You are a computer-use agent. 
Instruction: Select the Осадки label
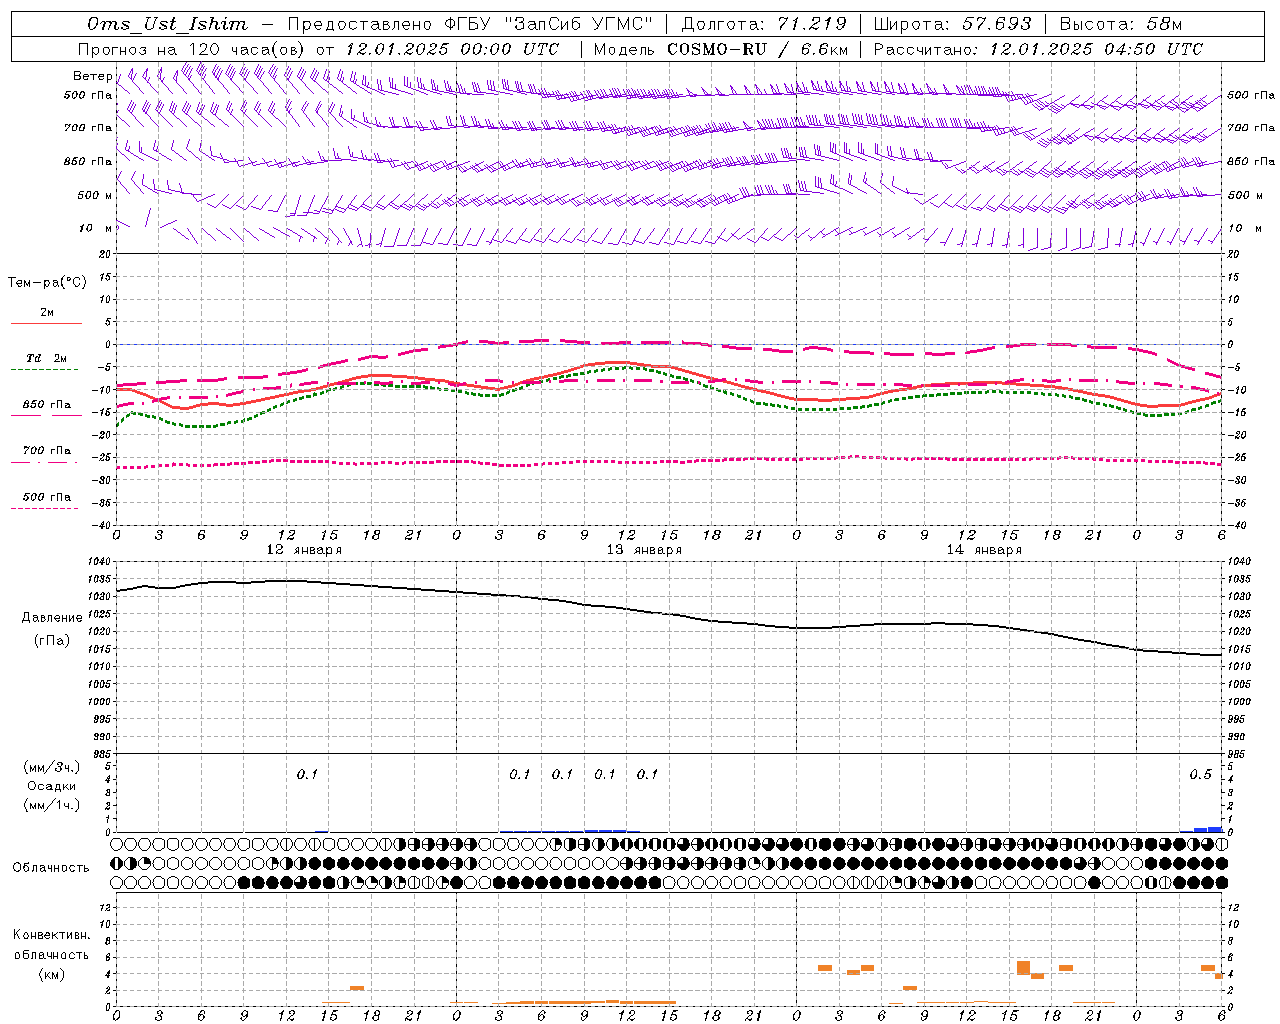click(x=52, y=786)
